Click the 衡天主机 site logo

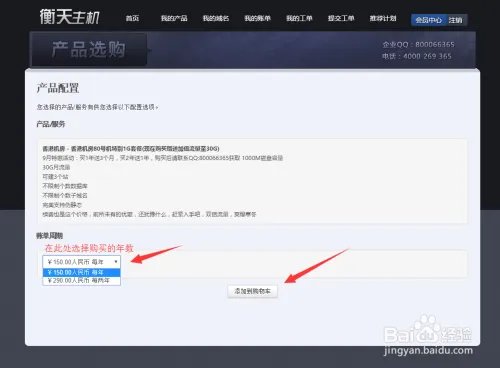pos(70,17)
